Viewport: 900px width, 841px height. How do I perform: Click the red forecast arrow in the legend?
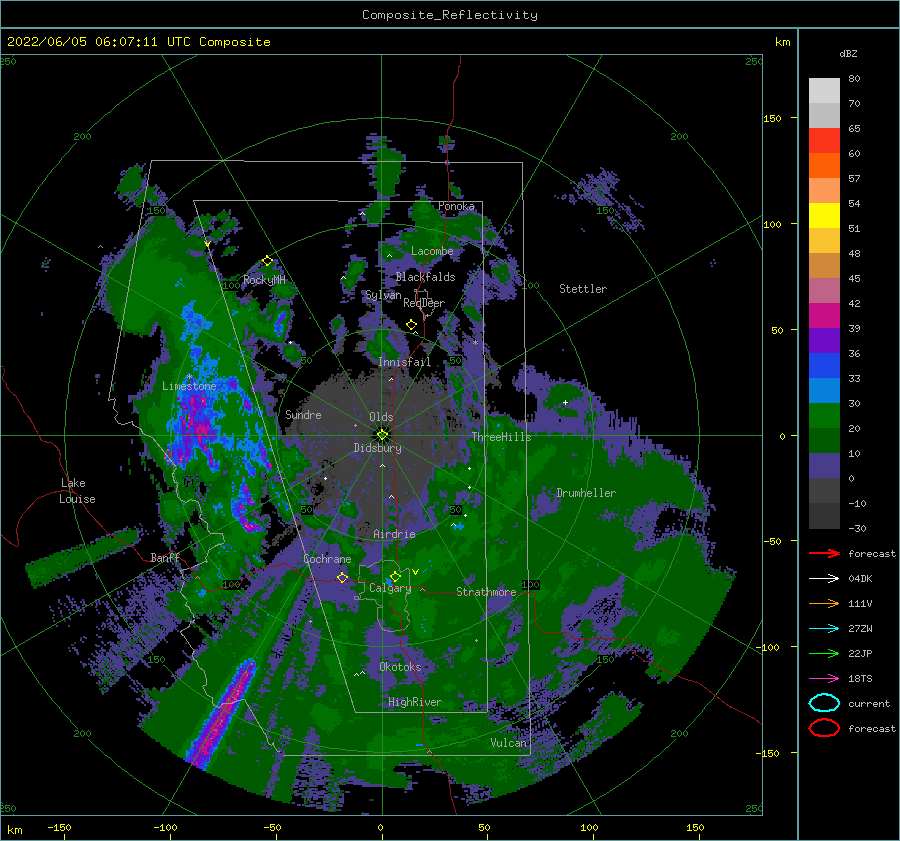[x=824, y=553]
